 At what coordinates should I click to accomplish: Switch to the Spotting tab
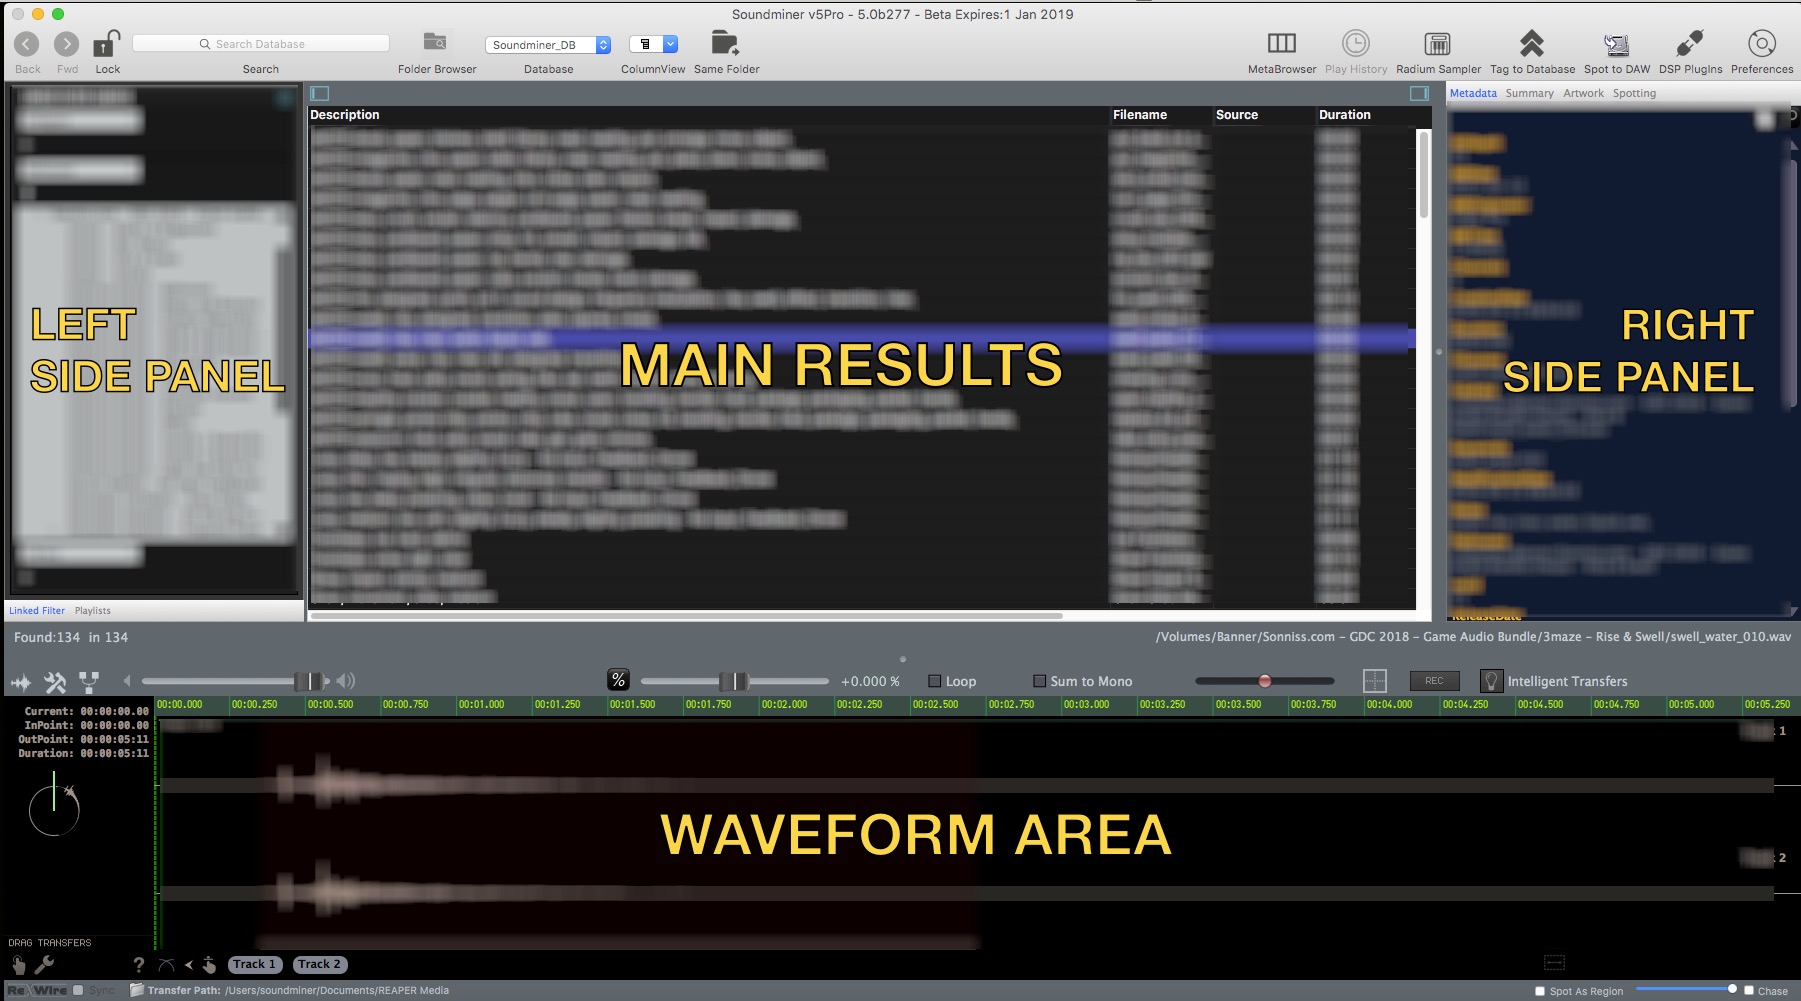(x=1634, y=93)
